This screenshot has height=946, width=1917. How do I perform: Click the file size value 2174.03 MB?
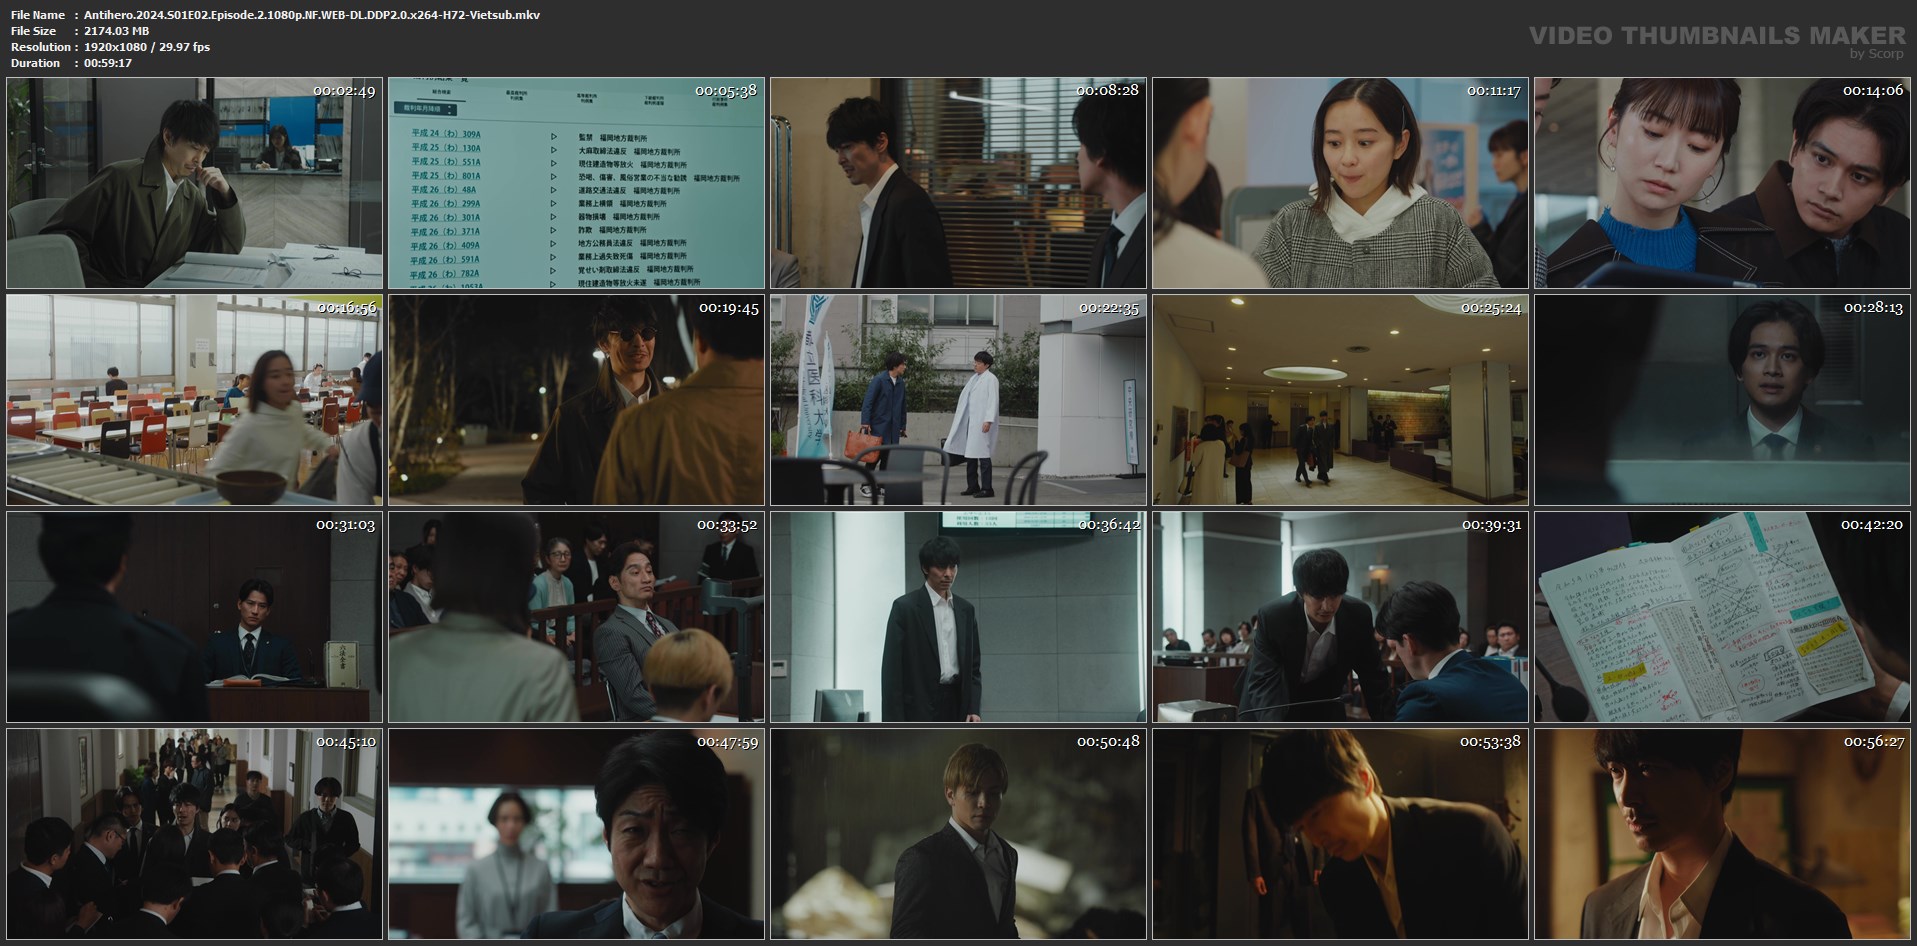(x=117, y=31)
